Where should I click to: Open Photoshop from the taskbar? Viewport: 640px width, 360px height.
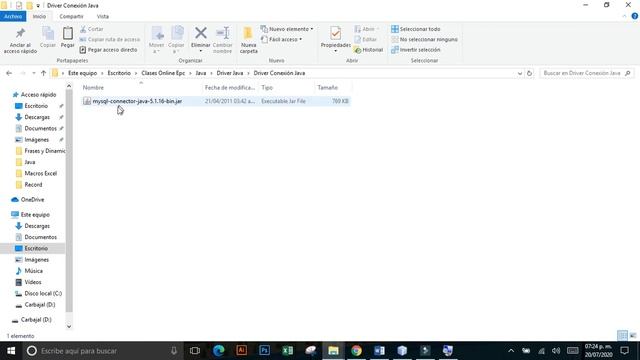click(264, 351)
